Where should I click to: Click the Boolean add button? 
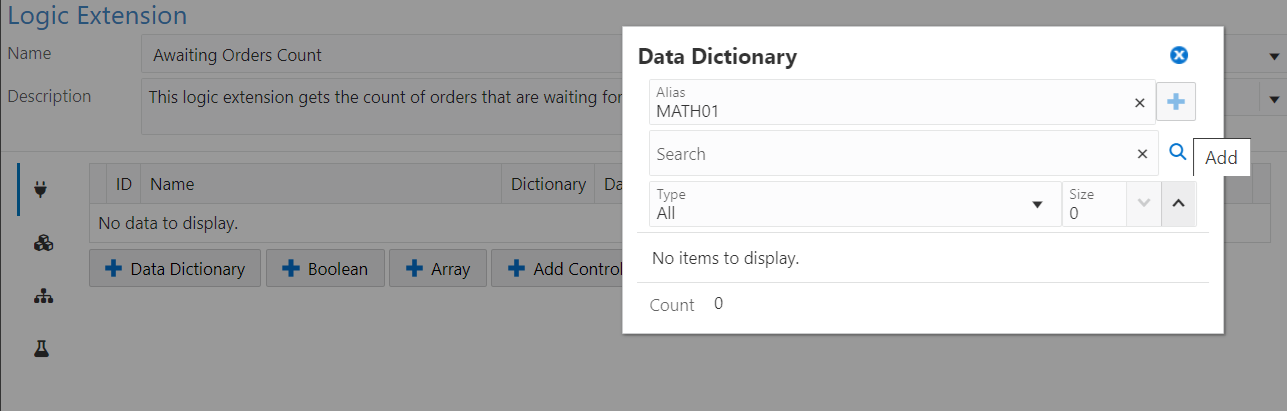point(325,269)
